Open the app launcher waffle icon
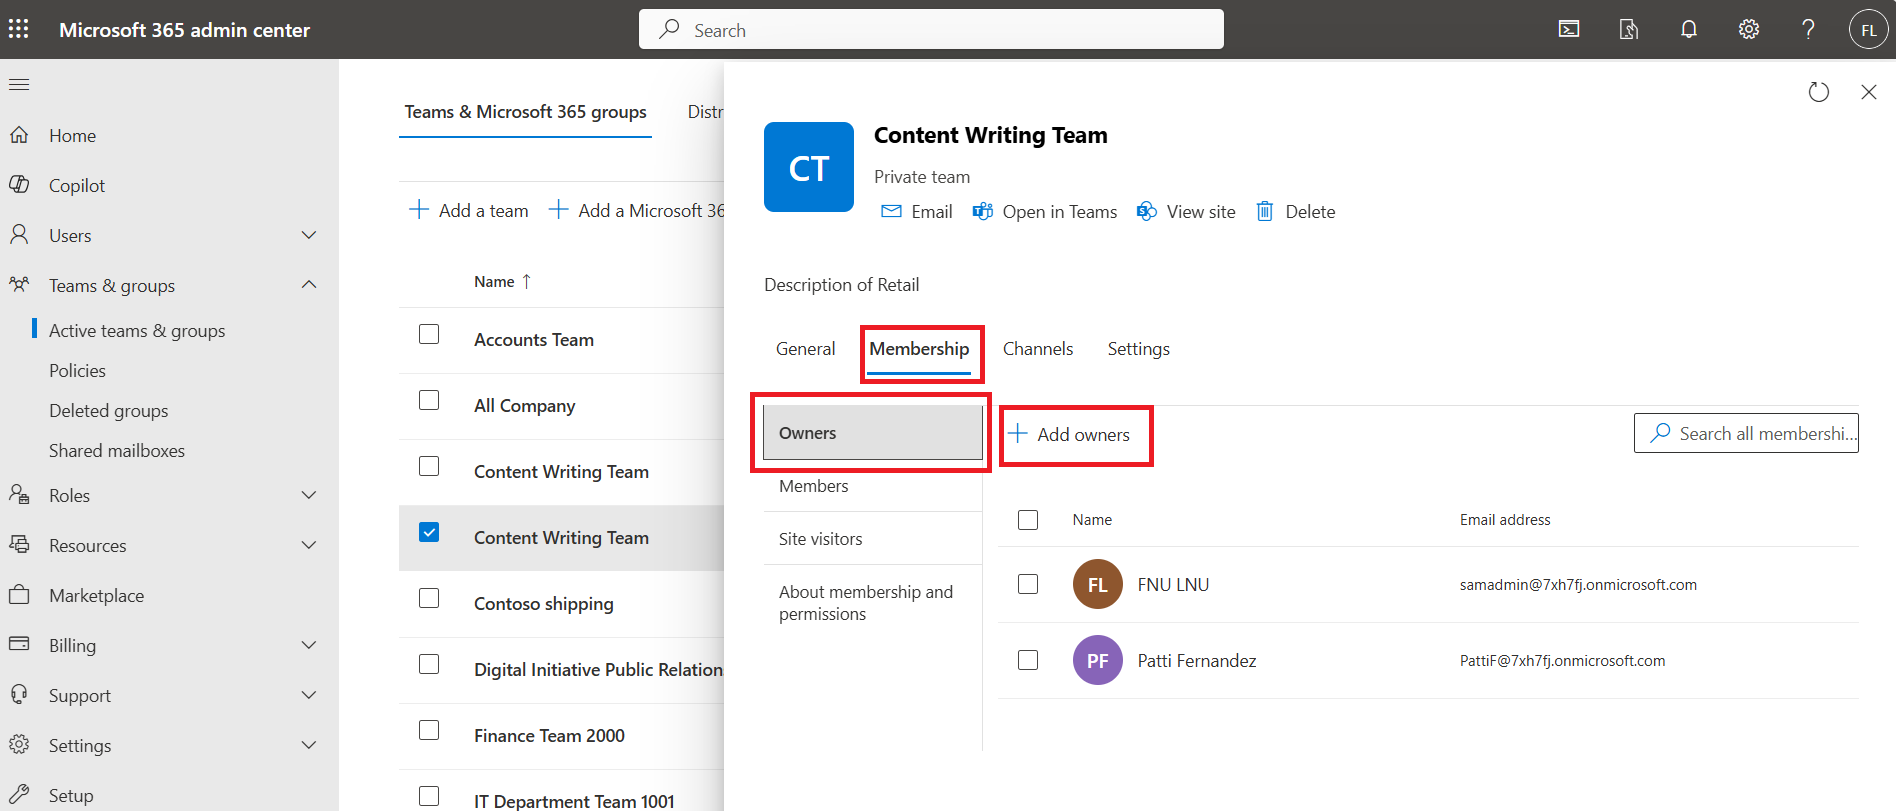1896x811 pixels. point(19,29)
